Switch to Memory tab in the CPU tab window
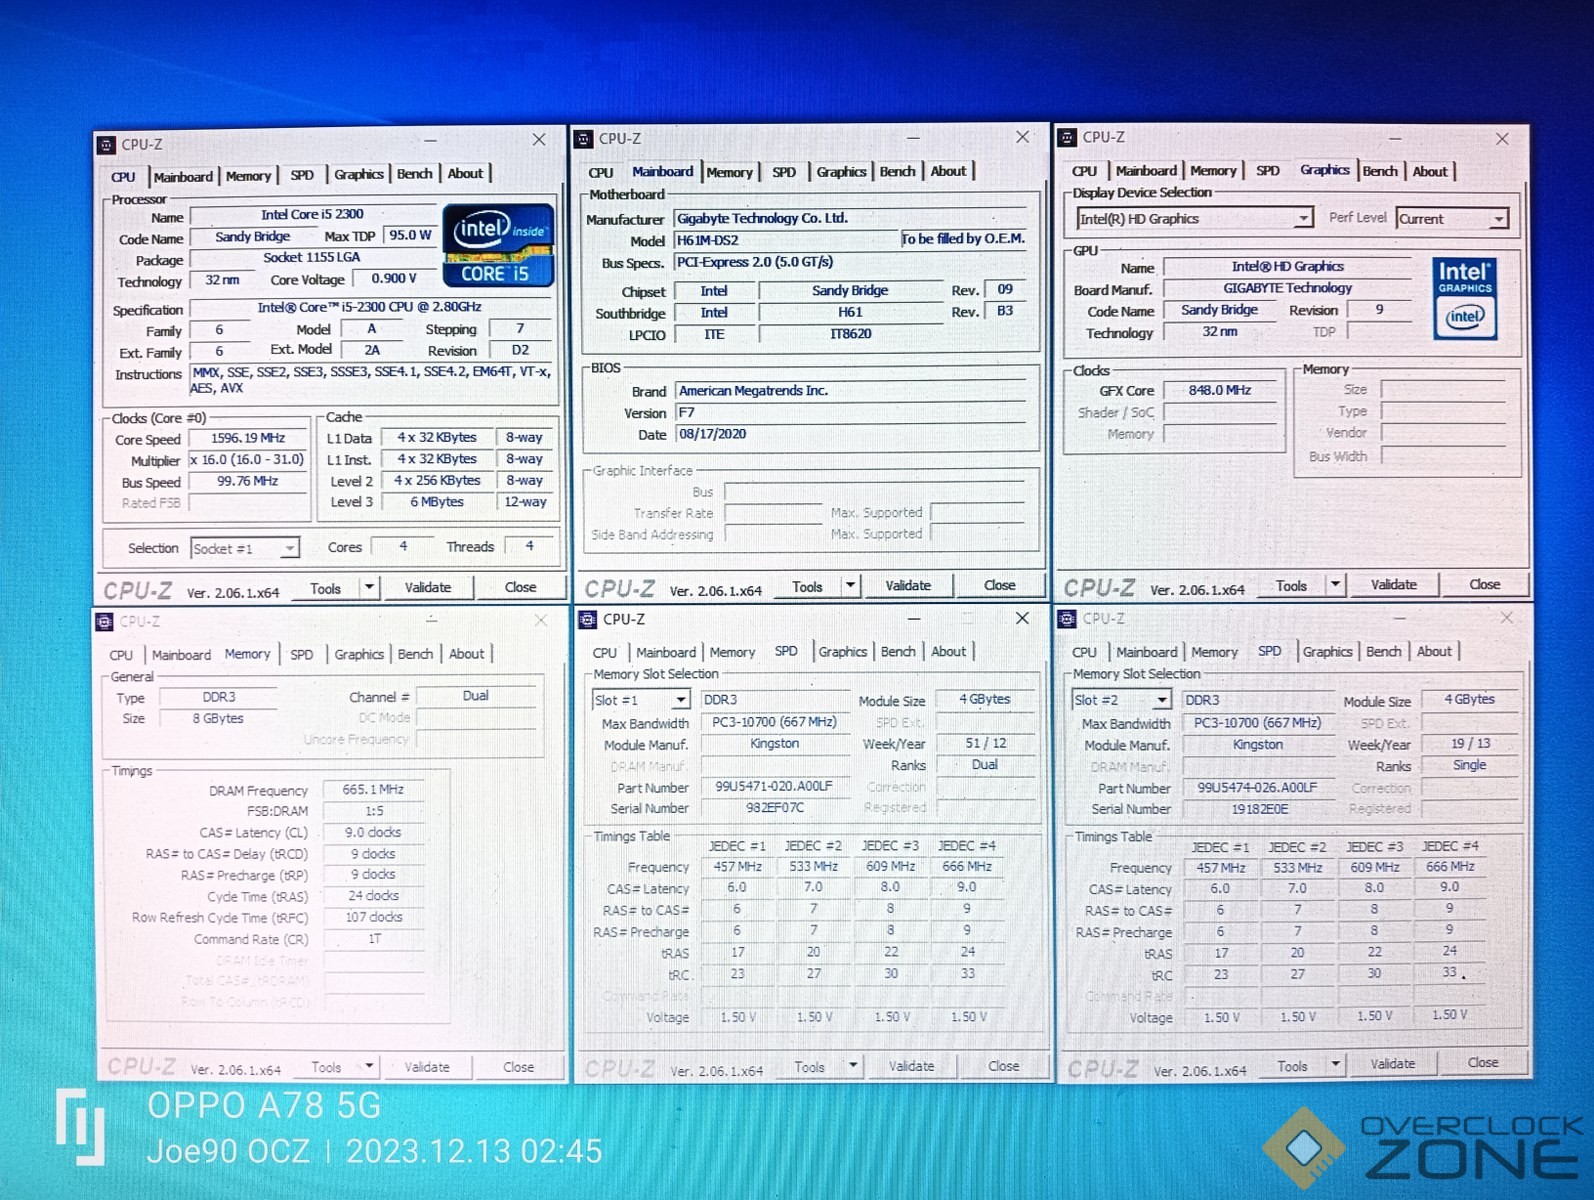Viewport: 1594px width, 1200px height. coord(248,176)
